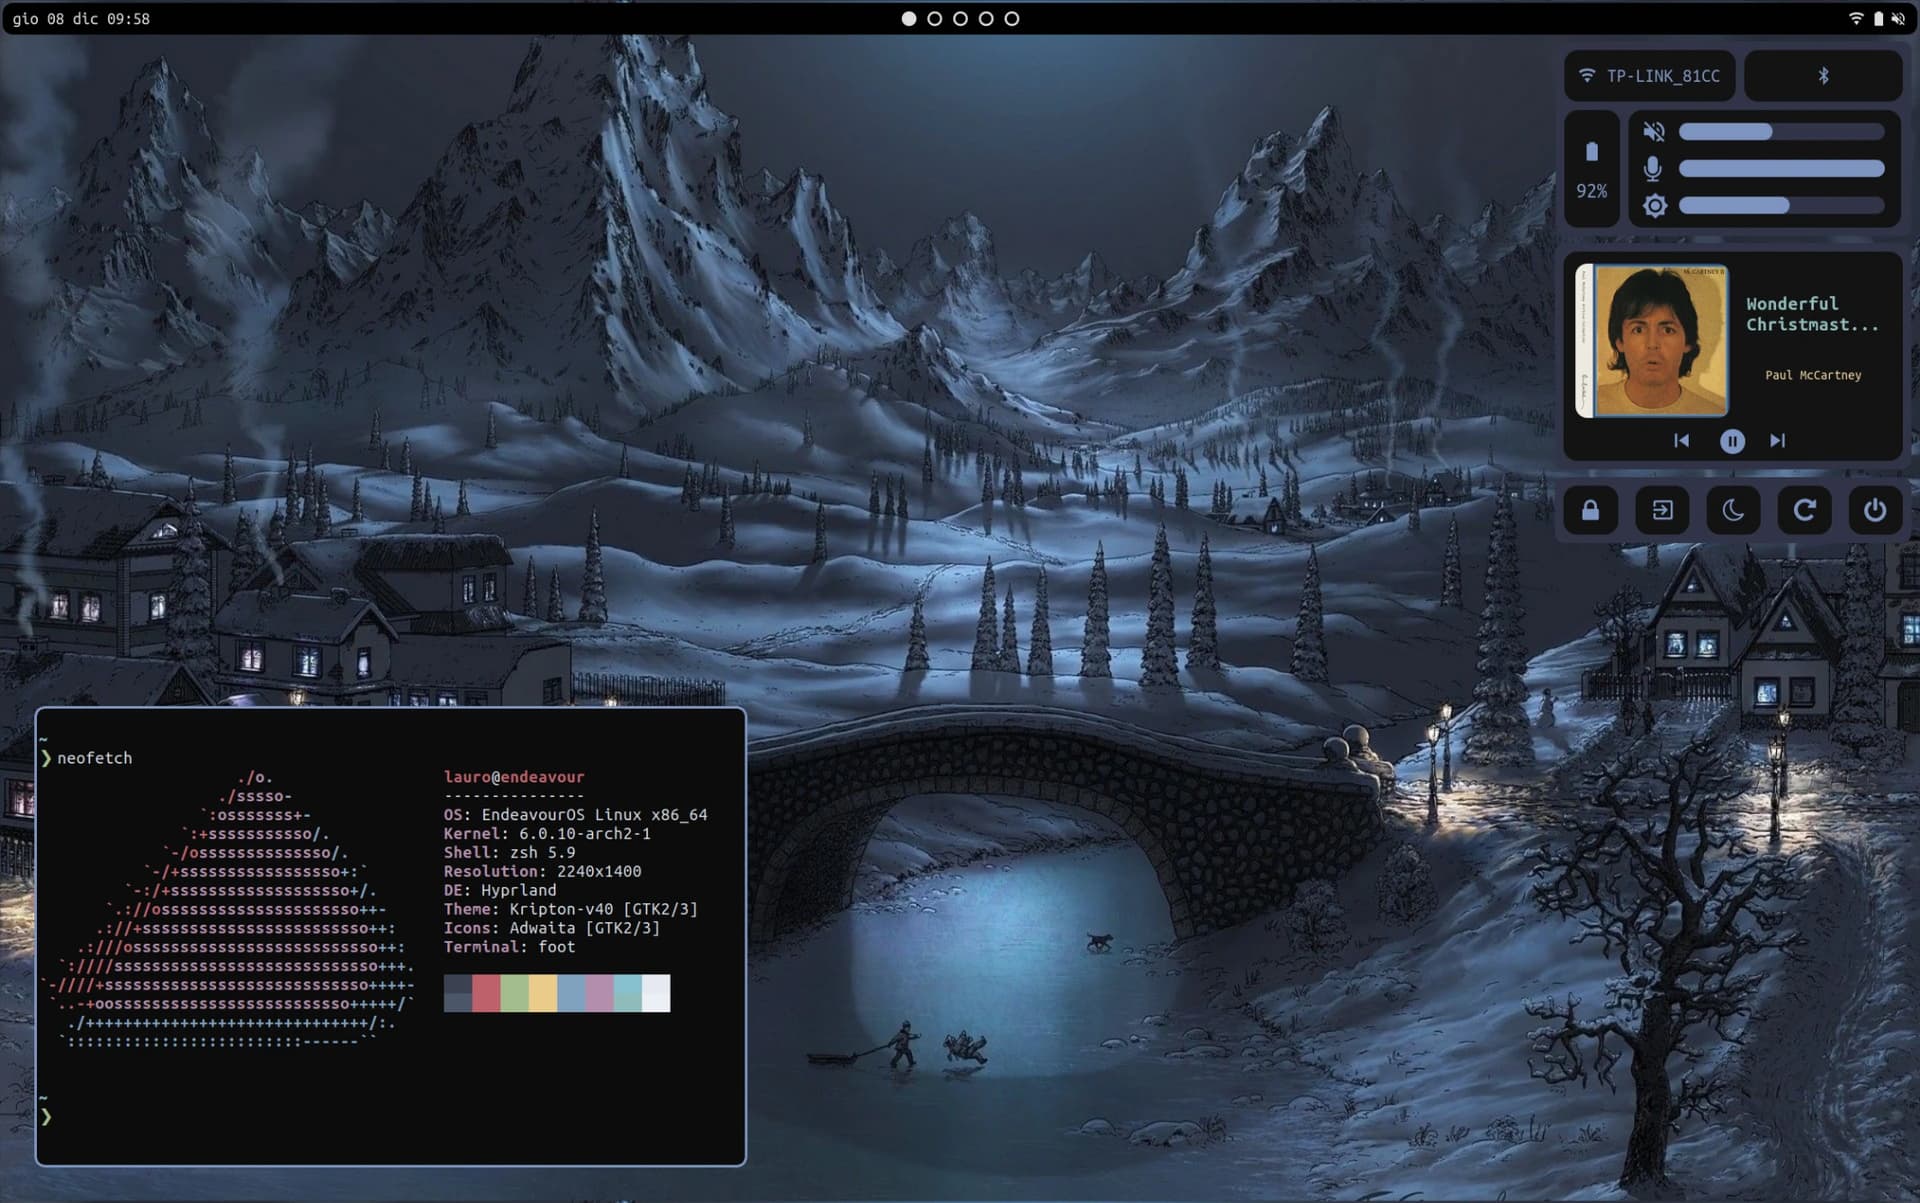This screenshot has width=1920, height=1203.
Task: Click the top bar Wi-Fi icon
Action: click(1856, 19)
